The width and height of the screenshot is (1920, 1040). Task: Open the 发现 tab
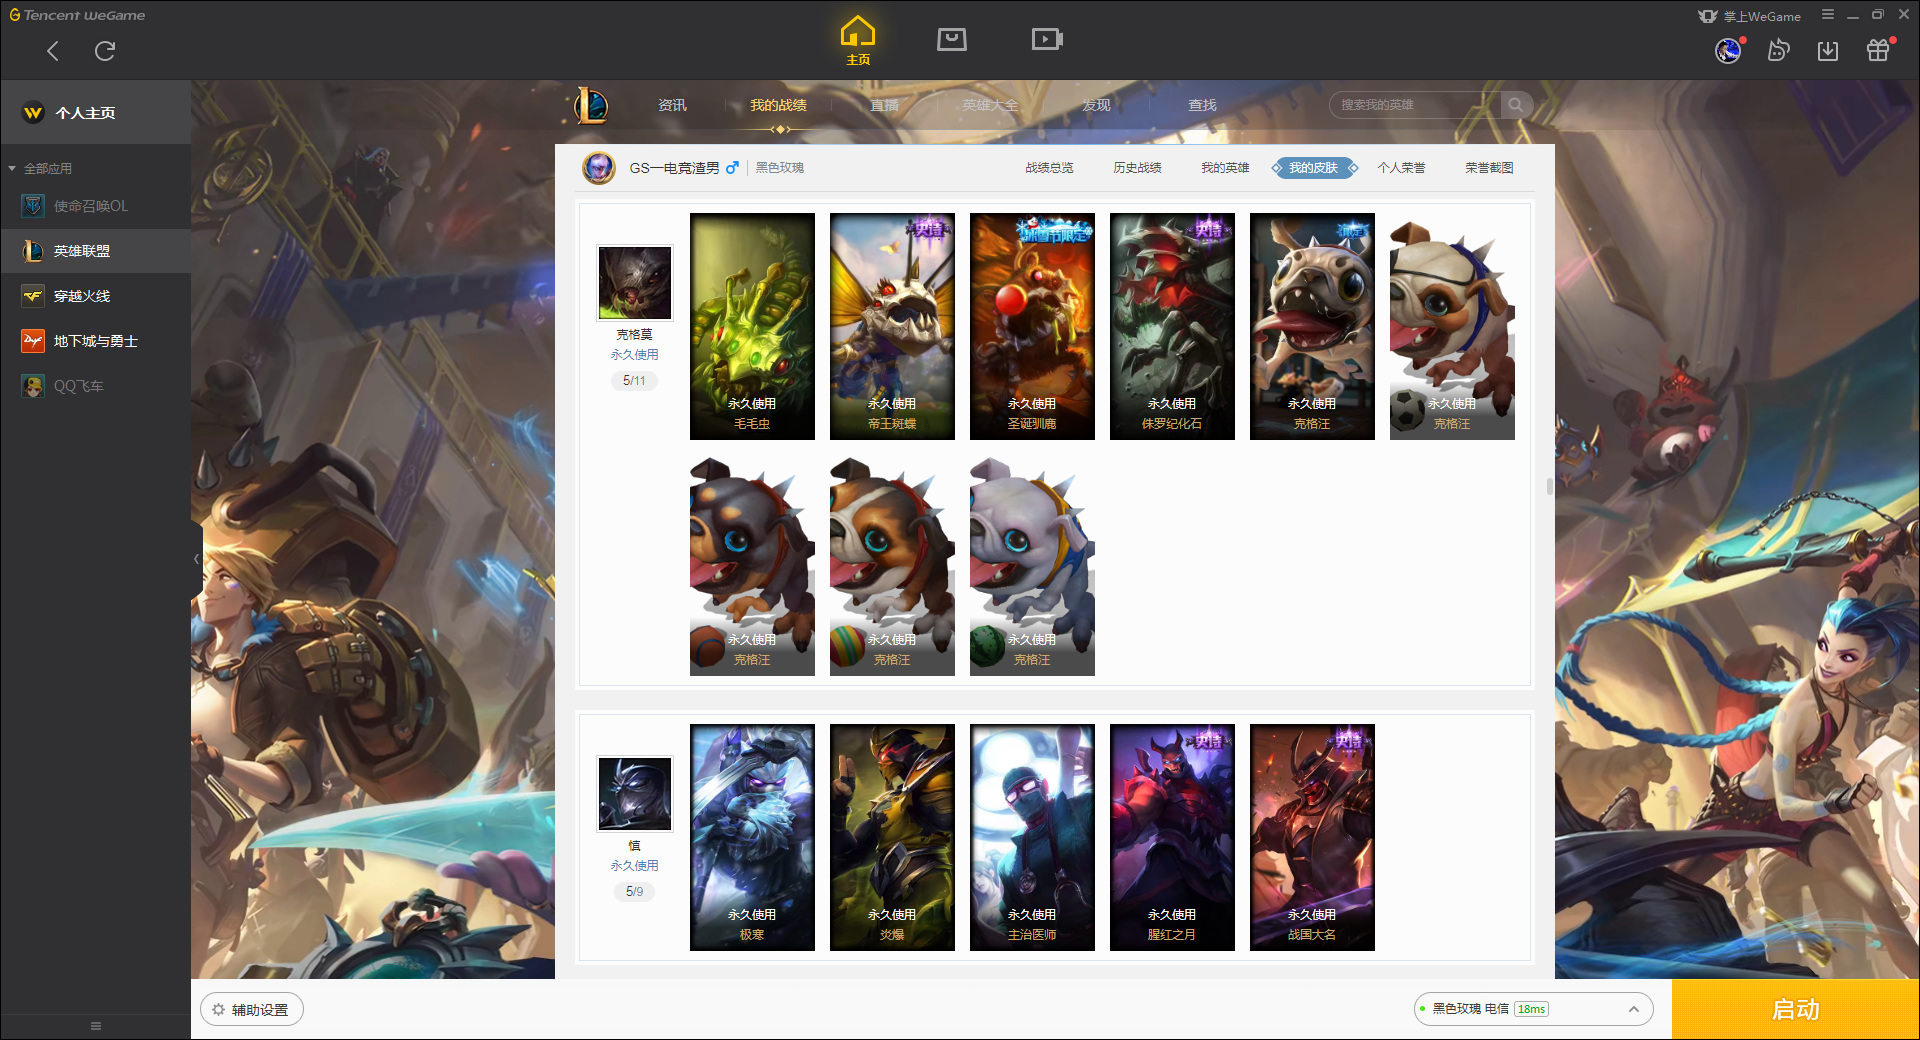click(x=1096, y=105)
